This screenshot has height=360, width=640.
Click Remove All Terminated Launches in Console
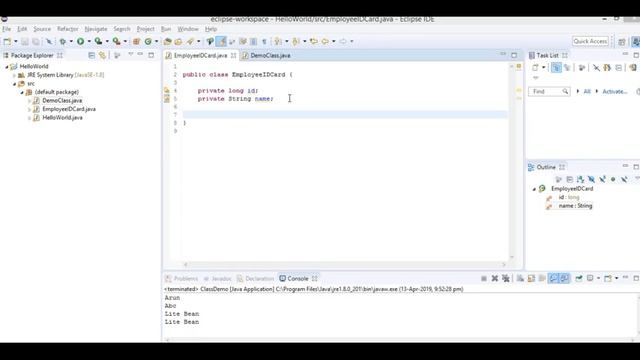point(506,278)
